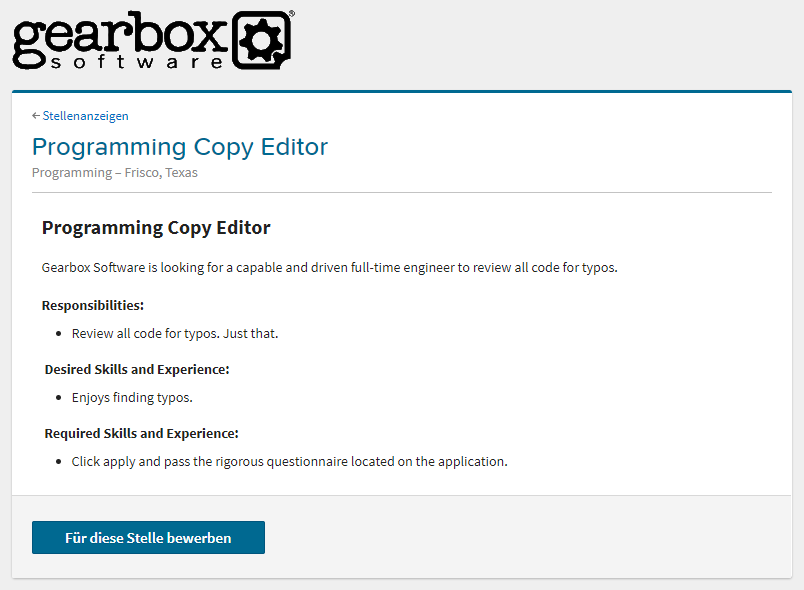Click the blue Programming Copy Editor title
The image size is (804, 590).
point(180,147)
